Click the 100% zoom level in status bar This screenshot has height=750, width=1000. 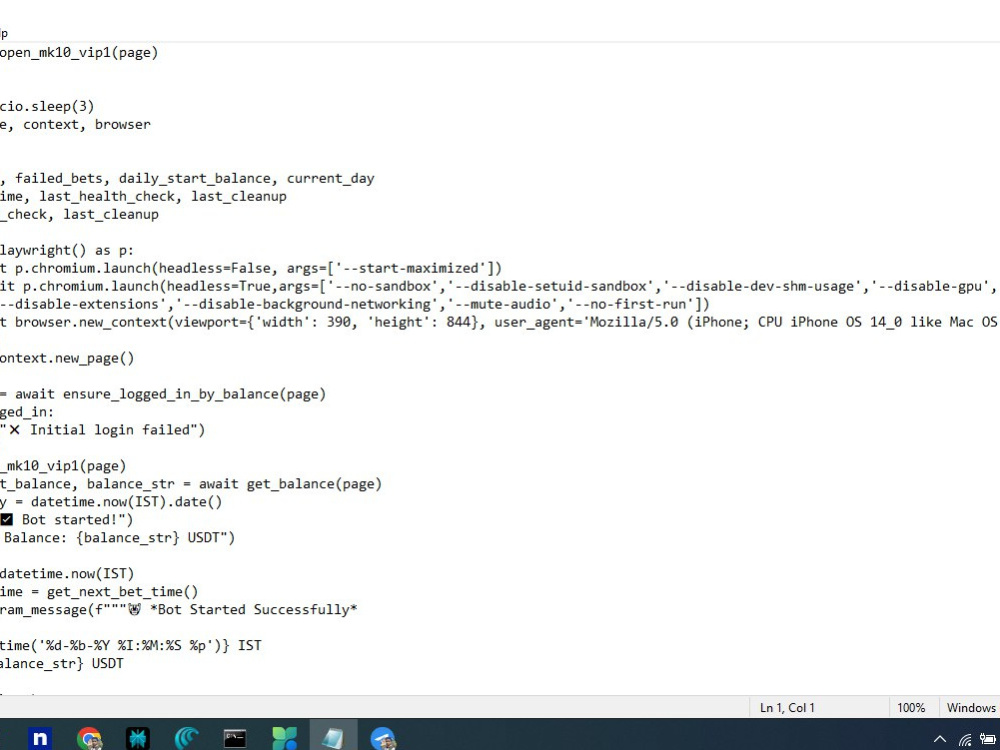(911, 707)
